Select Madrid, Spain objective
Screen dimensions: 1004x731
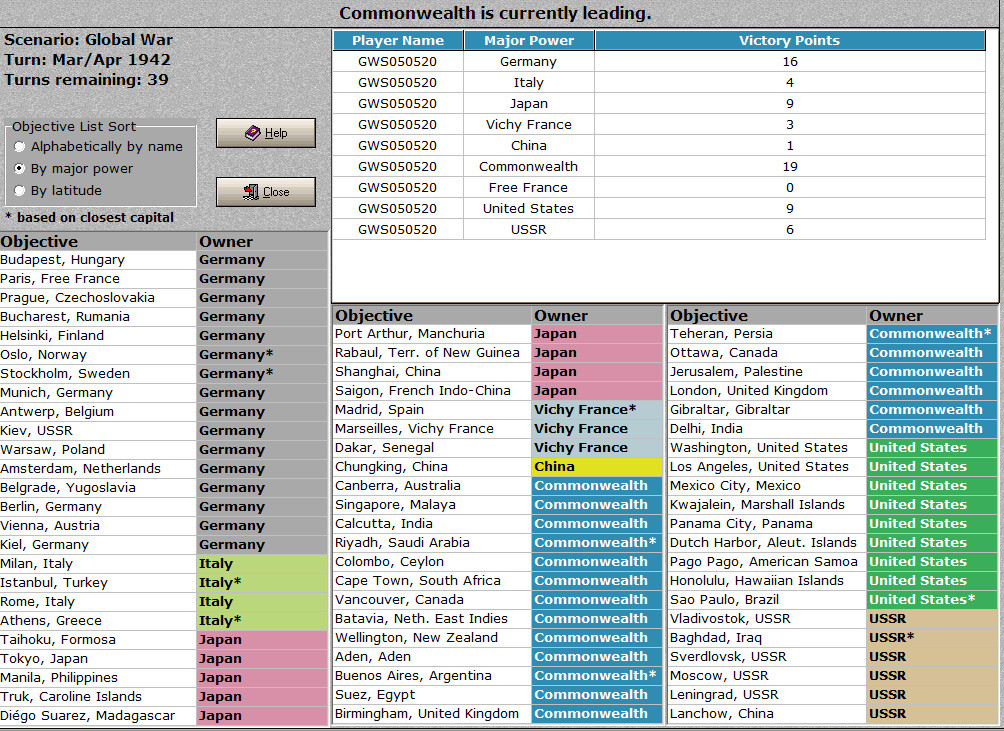(432, 410)
